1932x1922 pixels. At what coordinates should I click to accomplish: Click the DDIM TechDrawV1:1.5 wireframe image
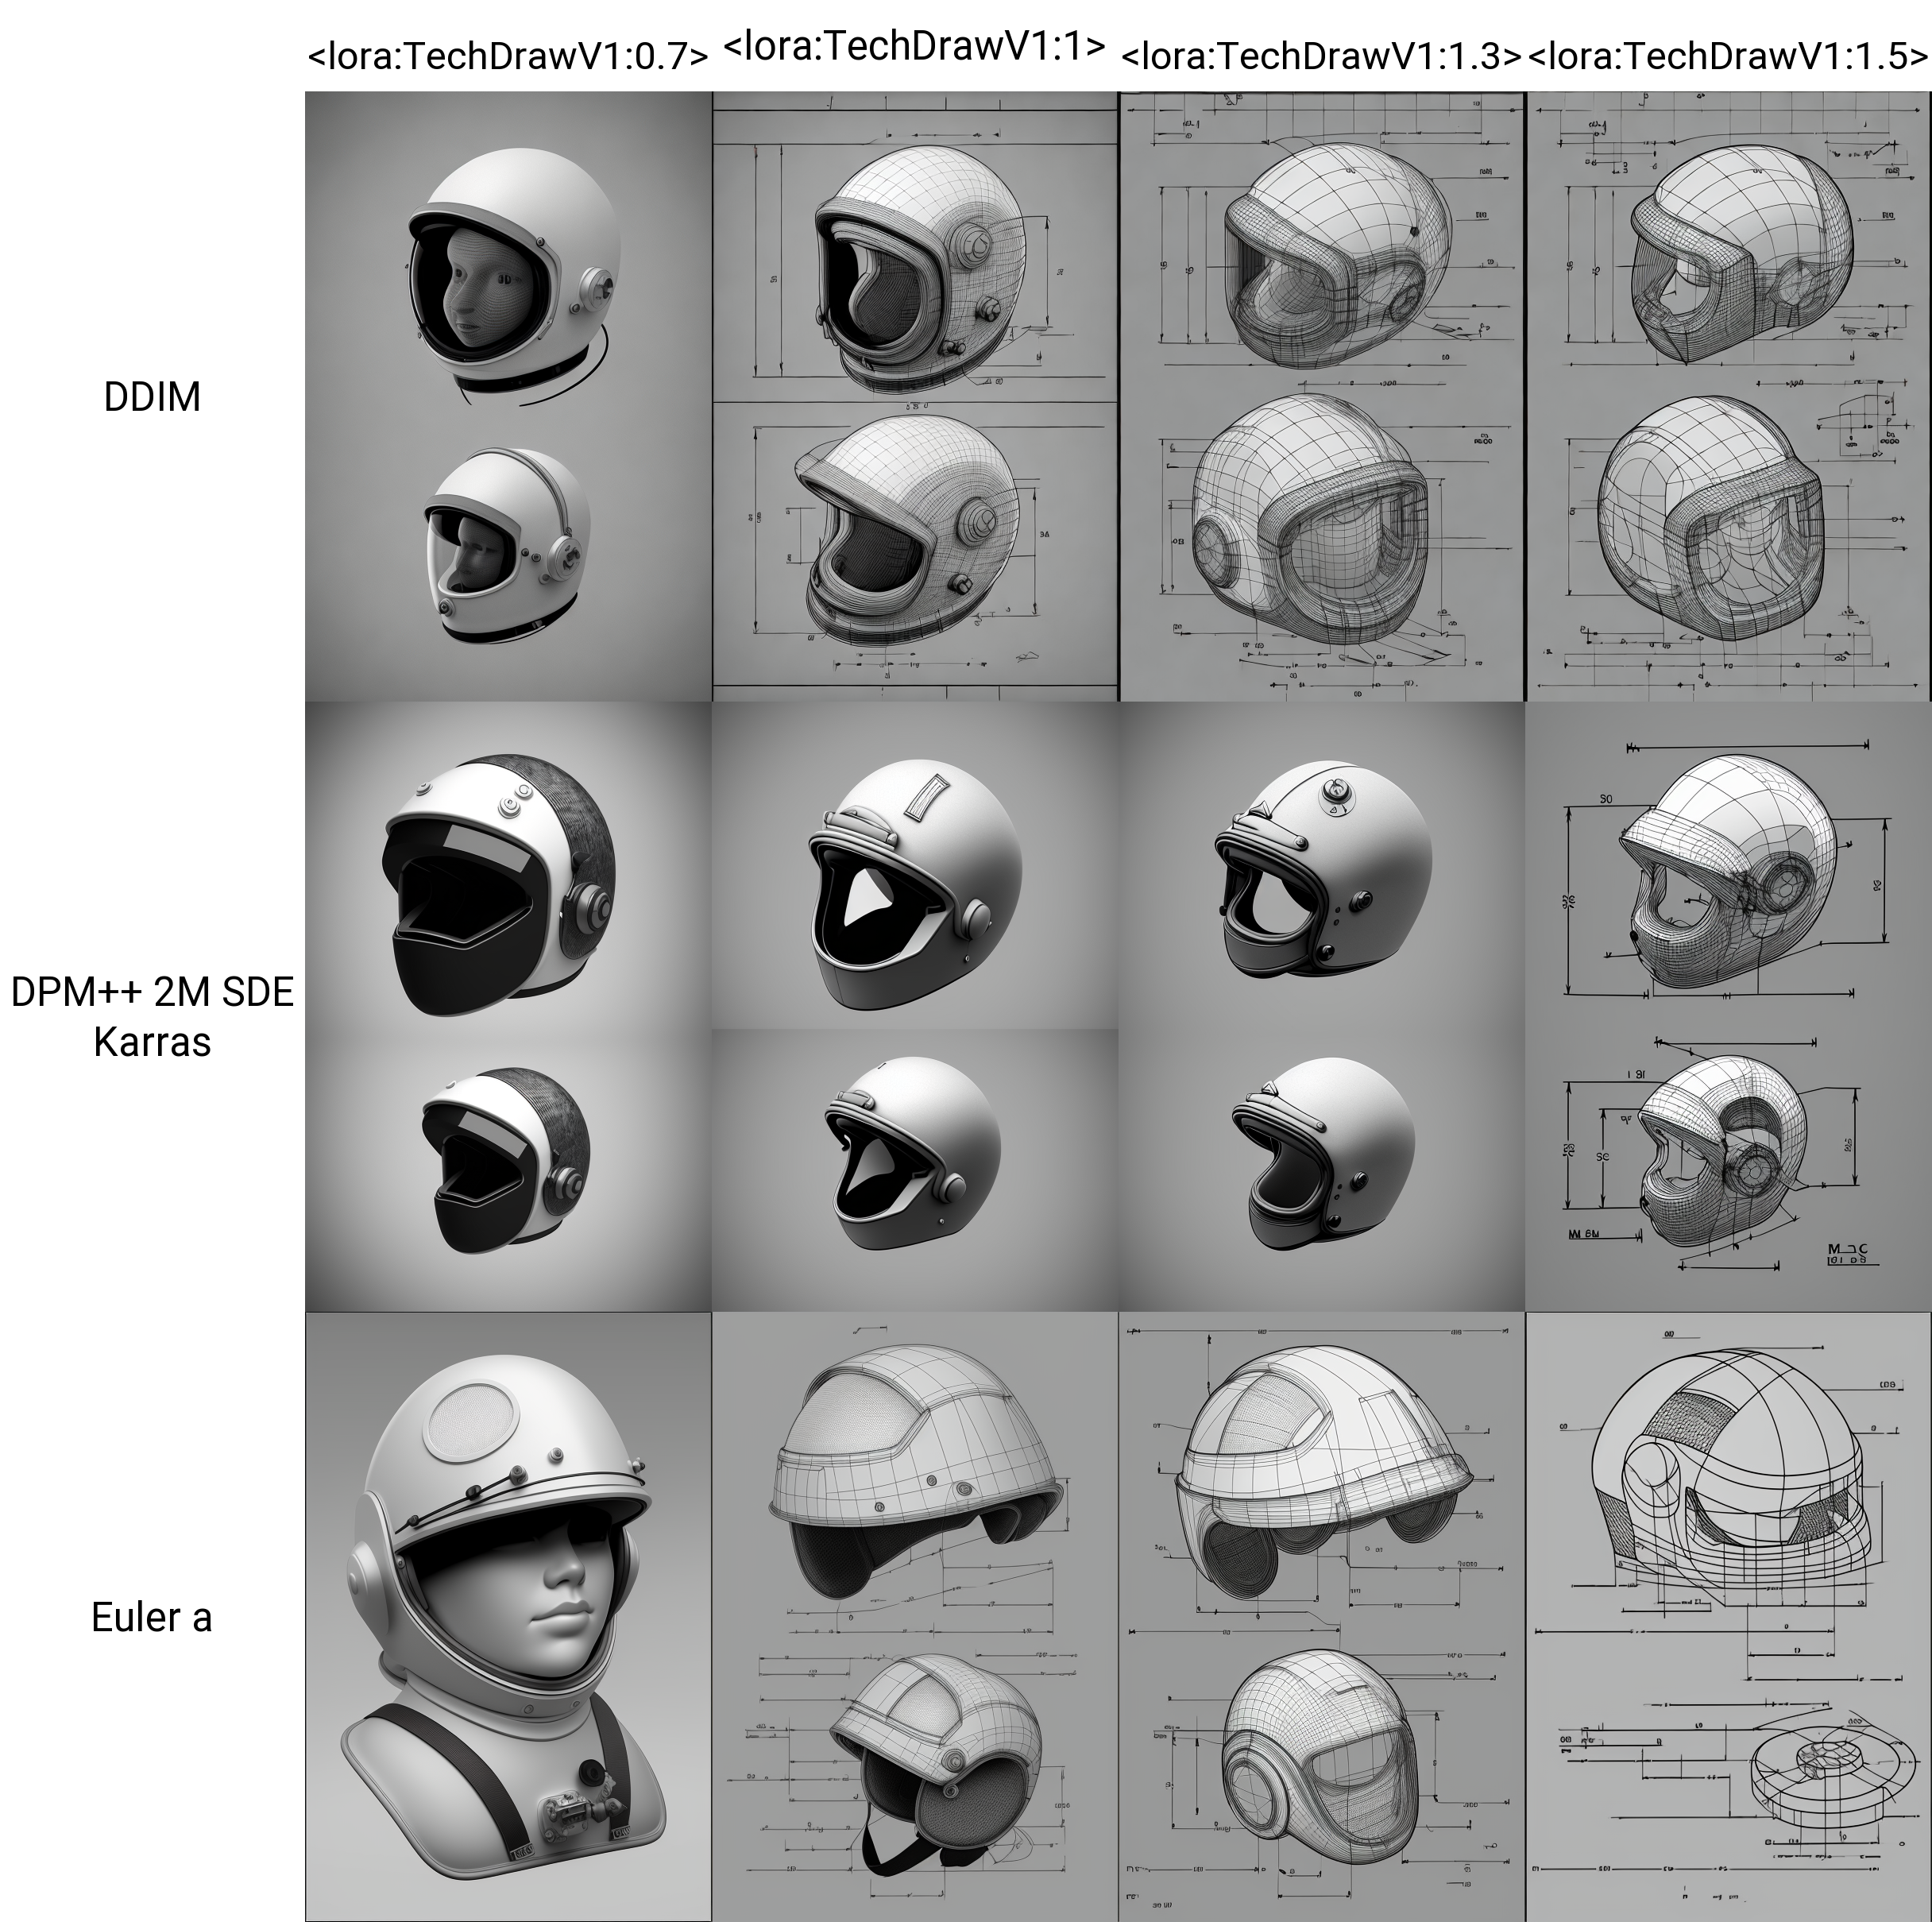click(1728, 396)
